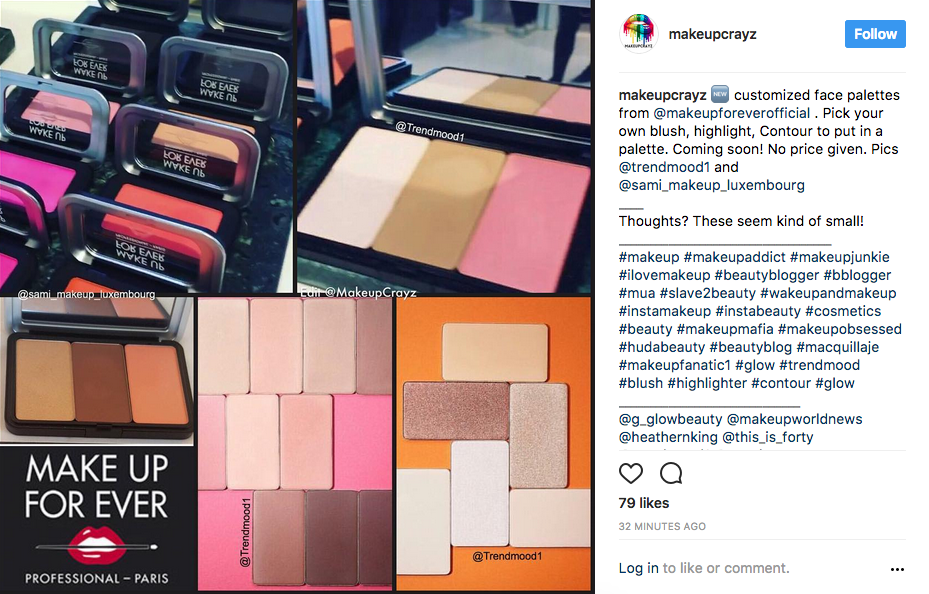929x594 pixels.
Task: Click the comment speech bubble icon
Action: coord(671,474)
